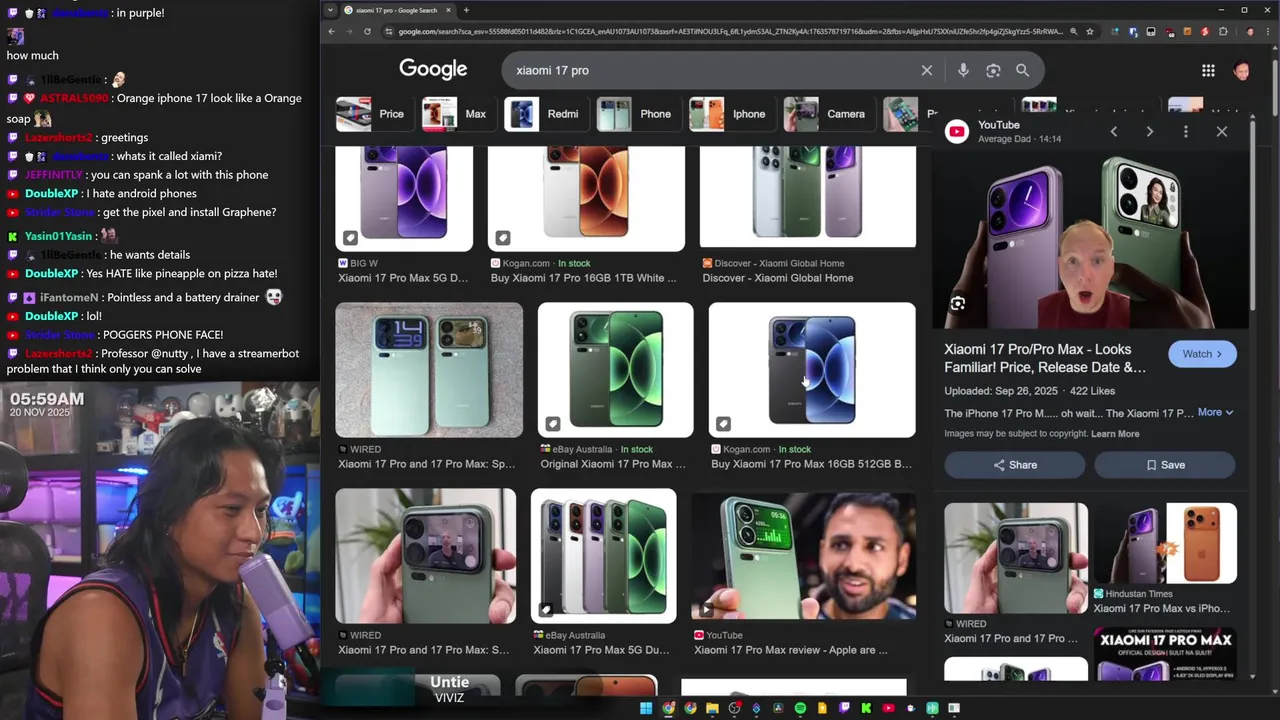Open the 'Discover - Xiaomi Global Home' image
Image resolution: width=1280 pixels, height=720 pixels.
[x=808, y=196]
